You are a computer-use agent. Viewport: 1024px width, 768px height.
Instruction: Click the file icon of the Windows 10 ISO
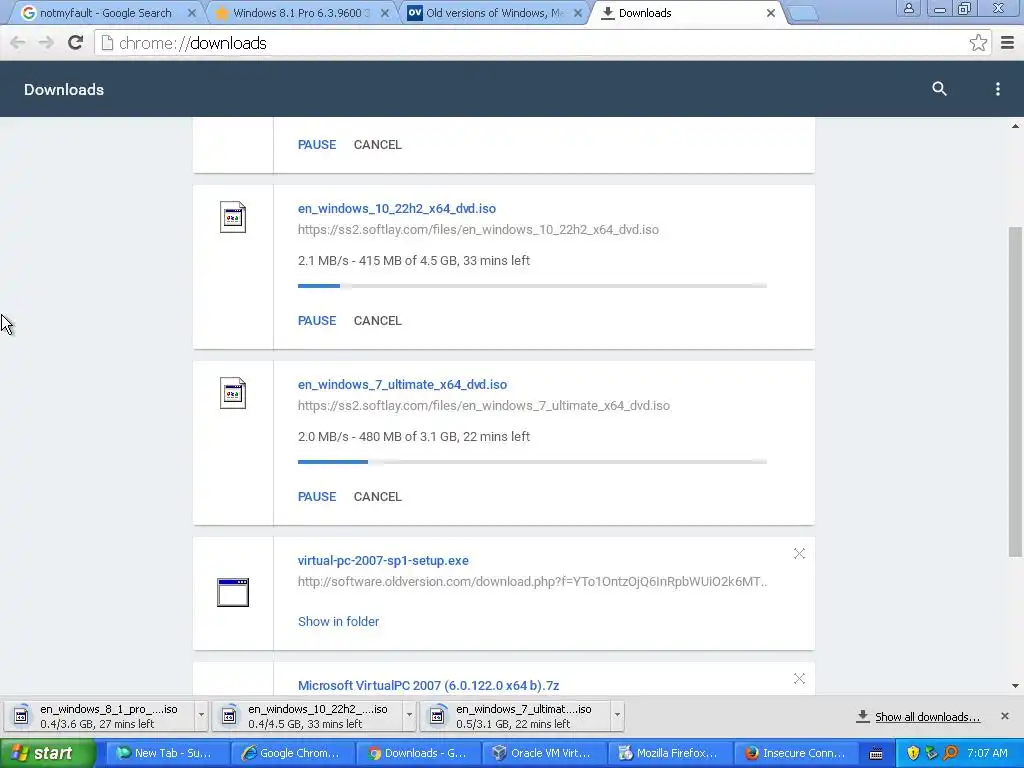[x=233, y=217]
